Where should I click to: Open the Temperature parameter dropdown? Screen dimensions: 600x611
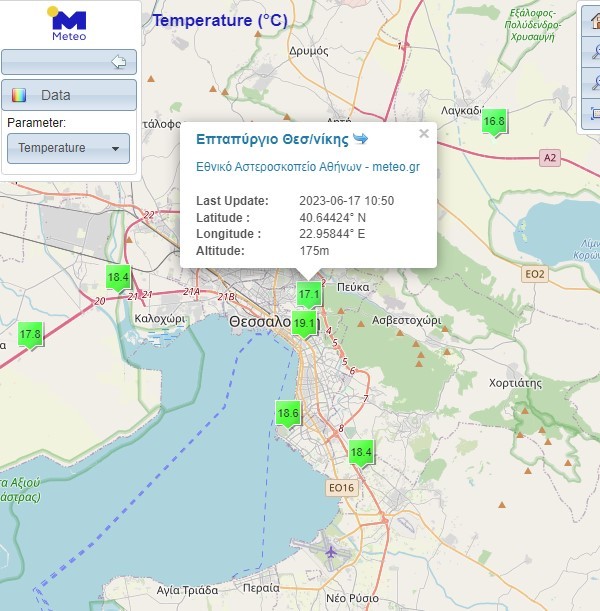69,148
